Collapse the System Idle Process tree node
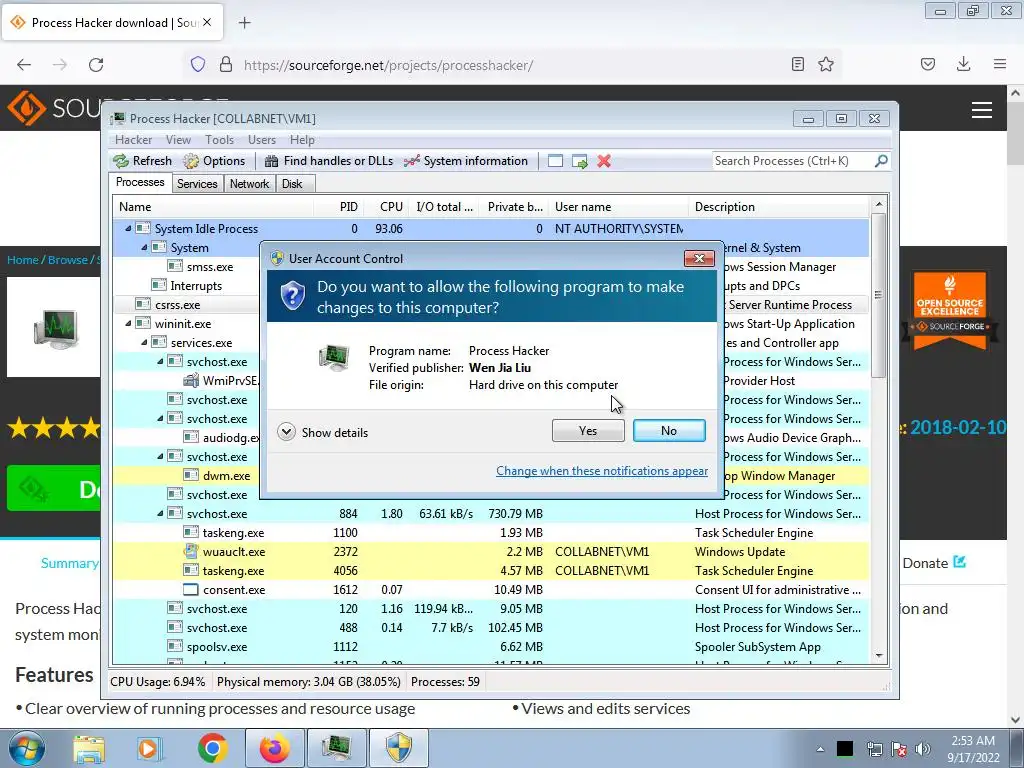Image resolution: width=1024 pixels, height=768 pixels. 128,229
